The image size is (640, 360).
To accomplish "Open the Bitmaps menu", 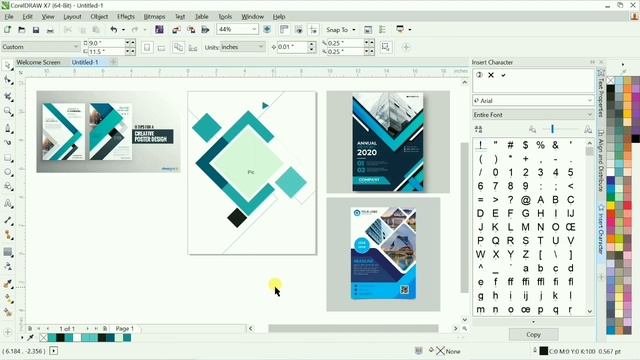I will click(154, 17).
